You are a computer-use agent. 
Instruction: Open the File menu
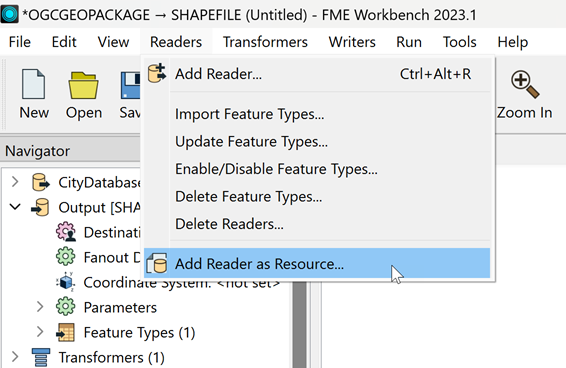click(19, 42)
